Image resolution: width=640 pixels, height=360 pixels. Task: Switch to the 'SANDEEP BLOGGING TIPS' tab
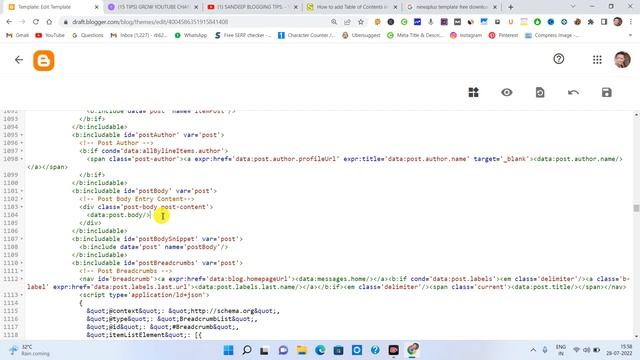253,7
